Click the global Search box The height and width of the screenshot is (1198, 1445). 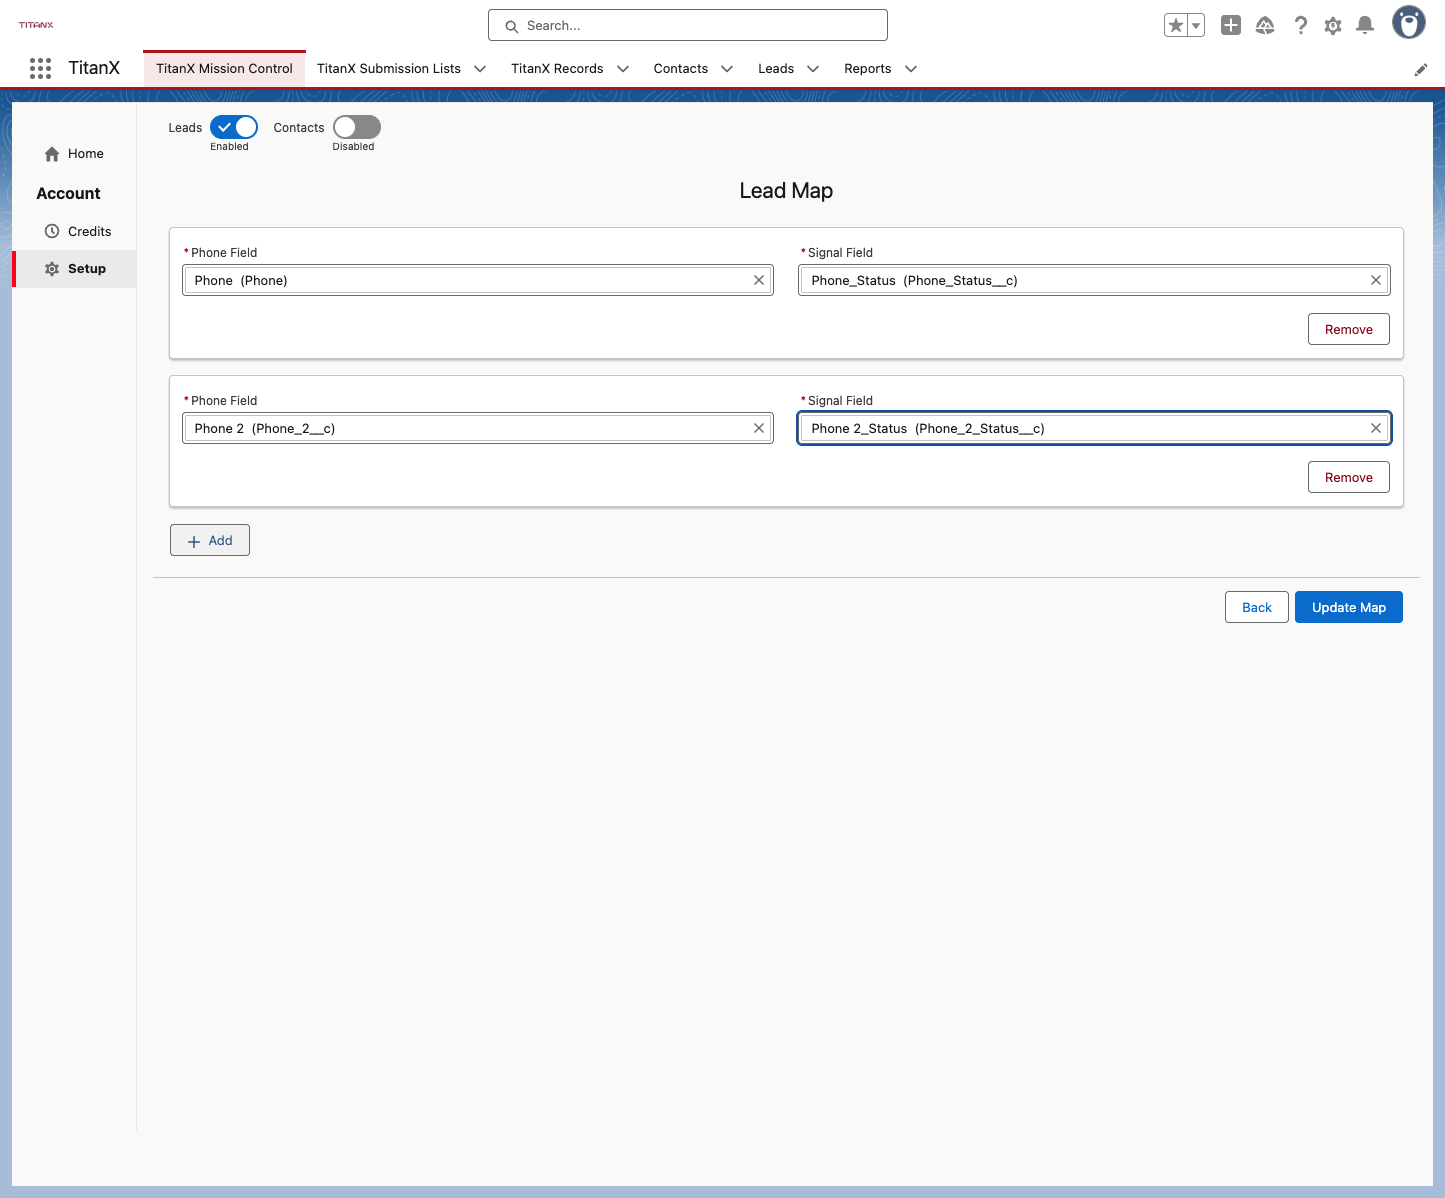(x=688, y=25)
